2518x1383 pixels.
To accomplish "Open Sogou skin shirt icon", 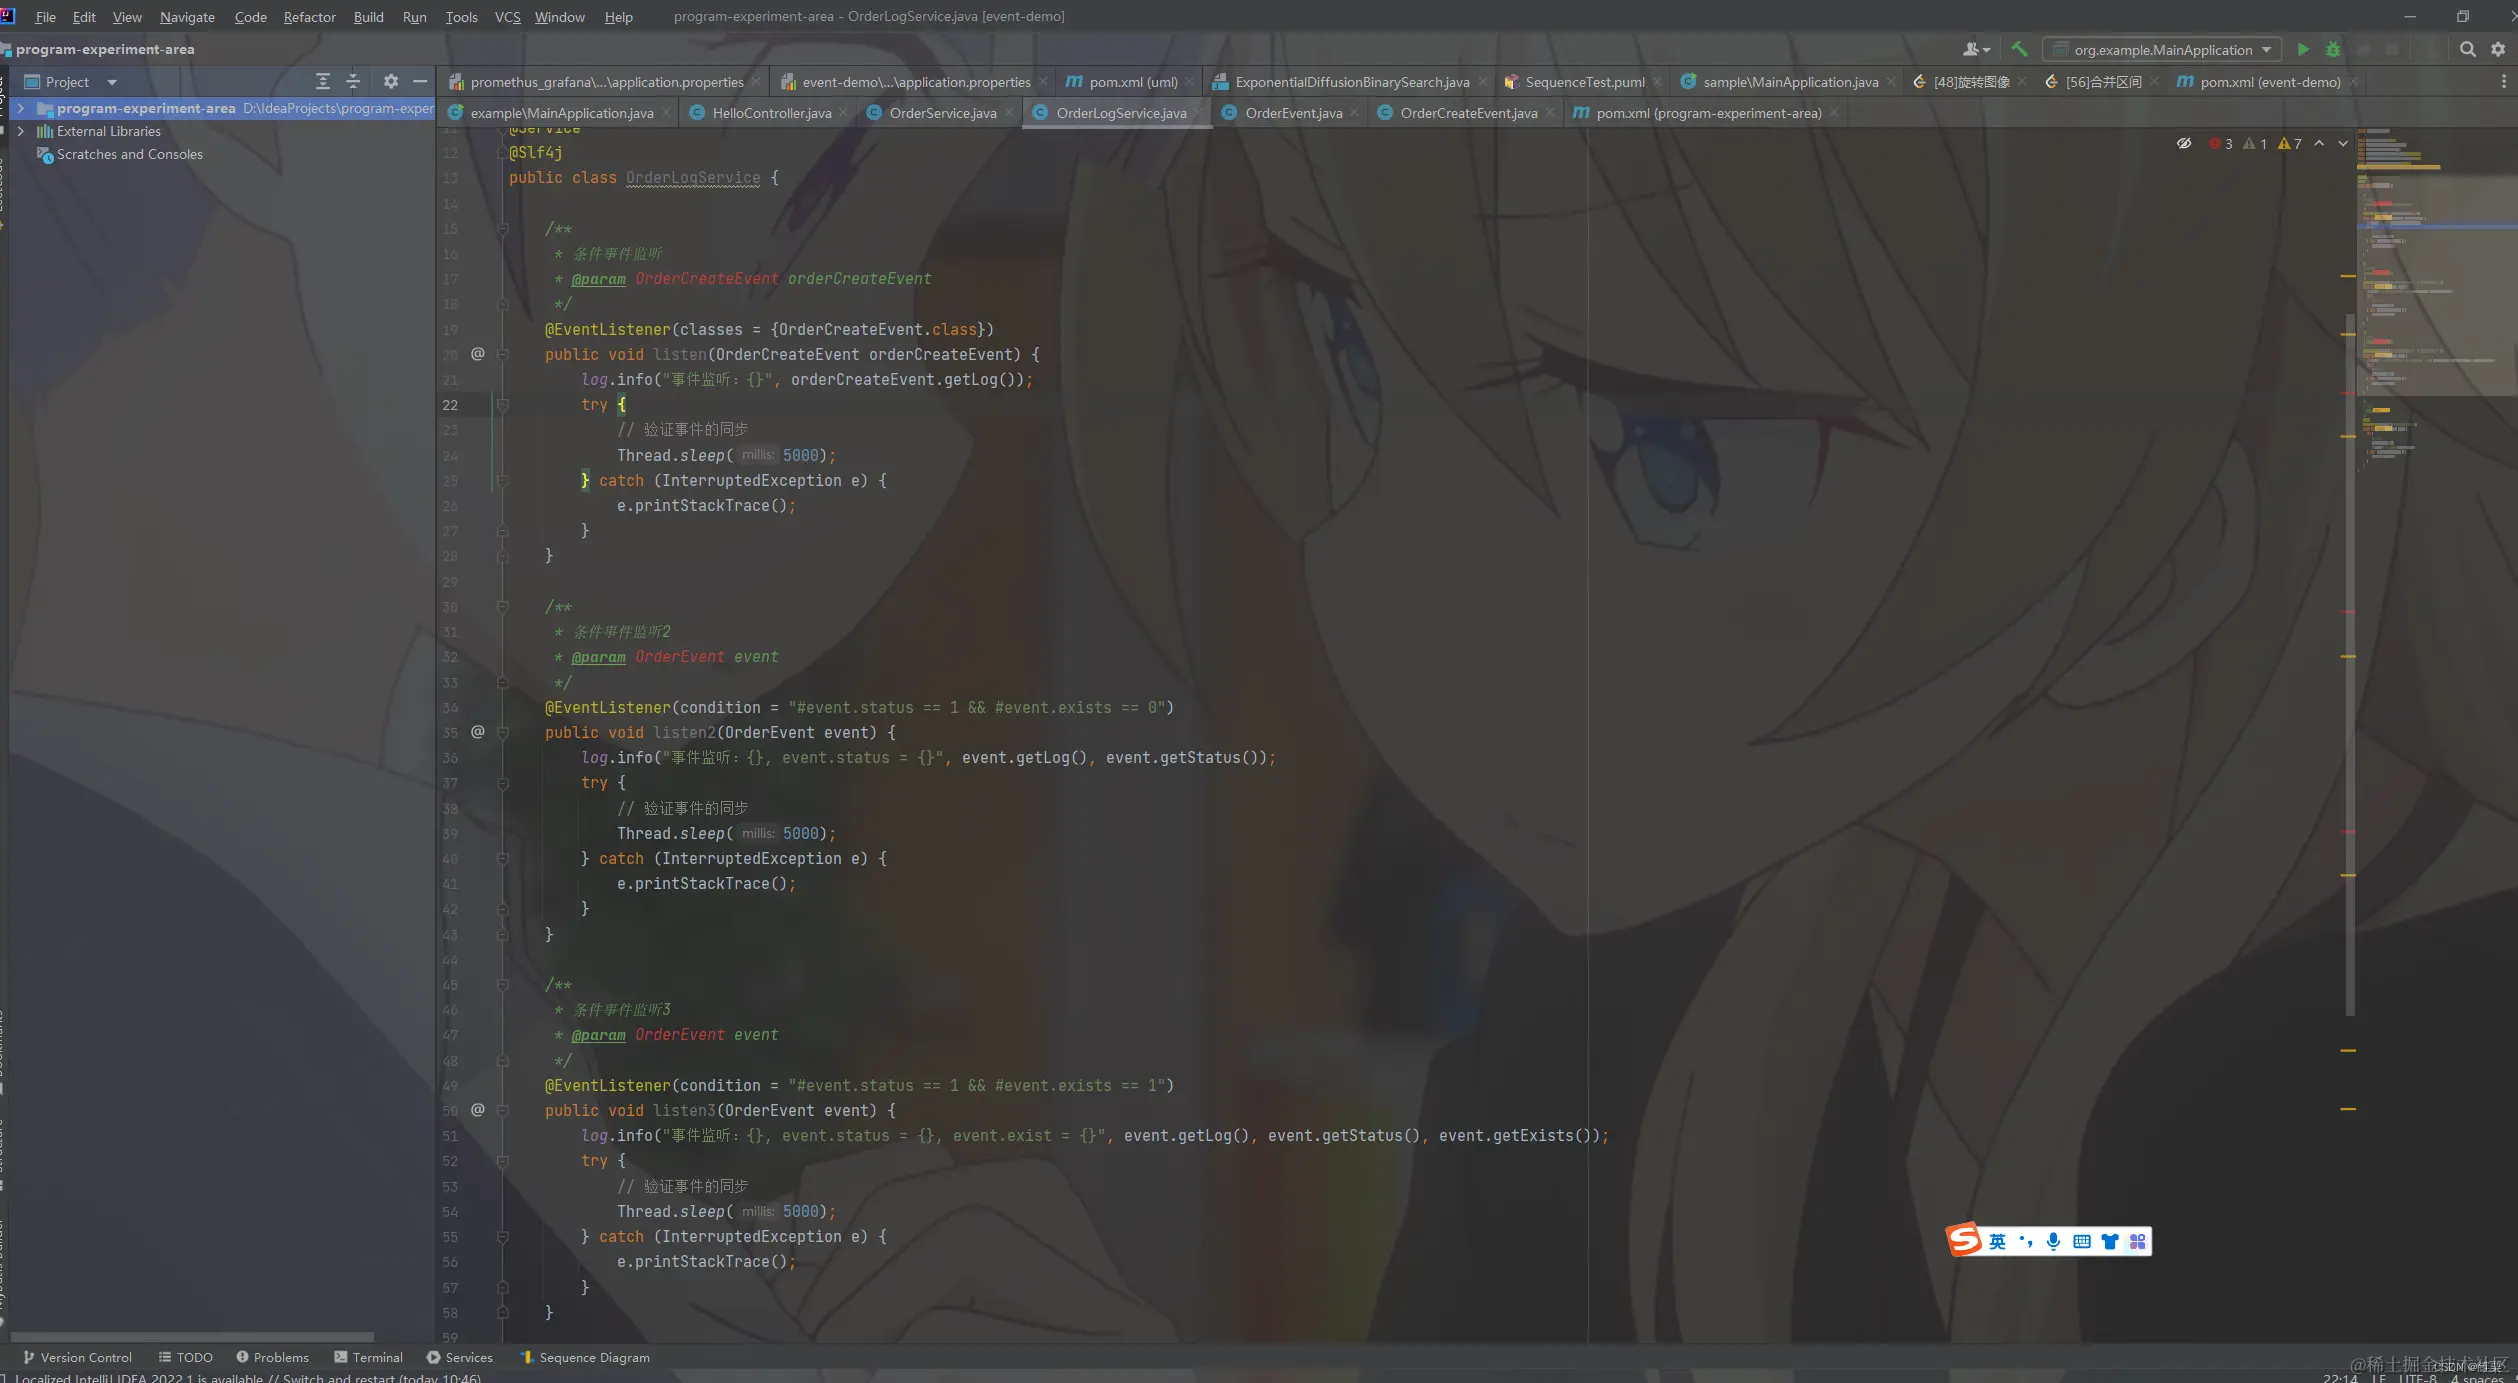I will (x=2110, y=1241).
